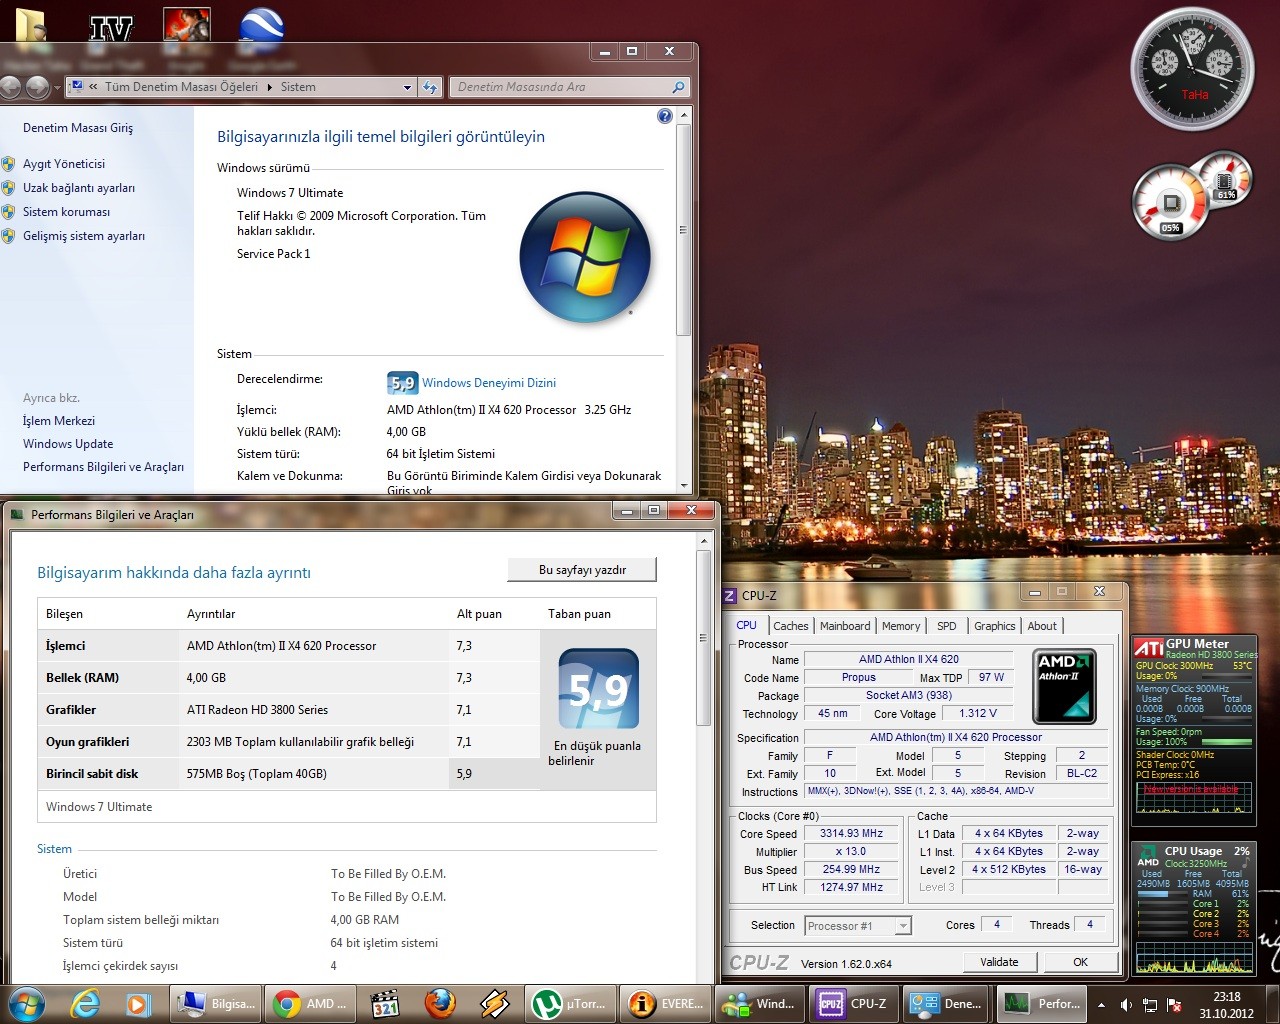Open Uzak bağlantı ayarları link
Image resolution: width=1280 pixels, height=1024 pixels.
click(79, 188)
